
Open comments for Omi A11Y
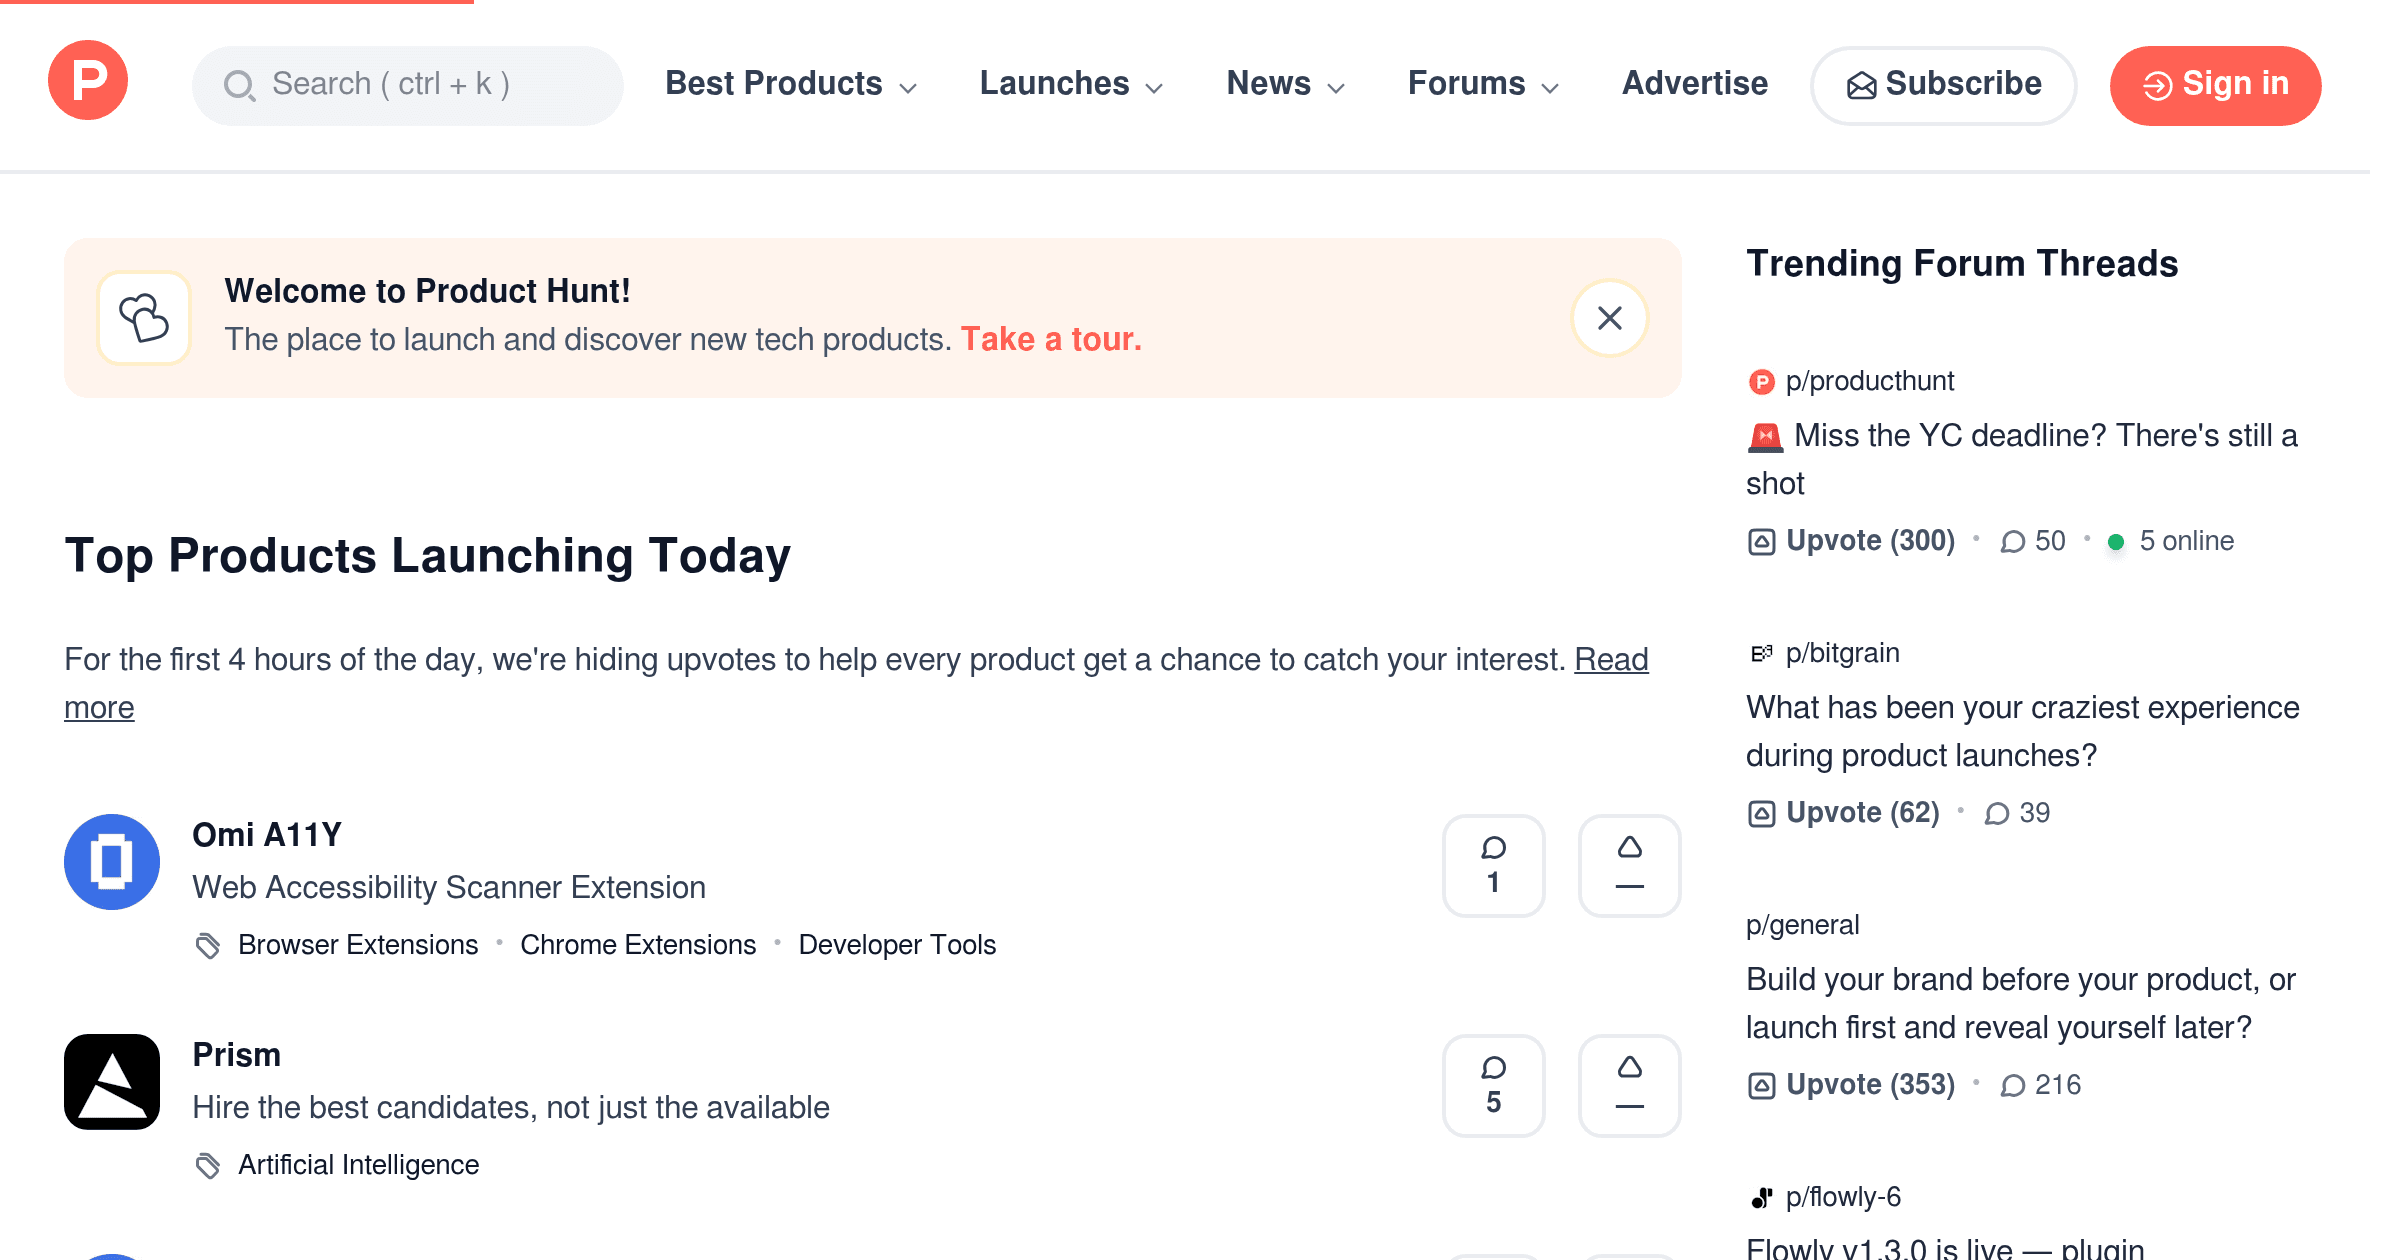click(1494, 865)
